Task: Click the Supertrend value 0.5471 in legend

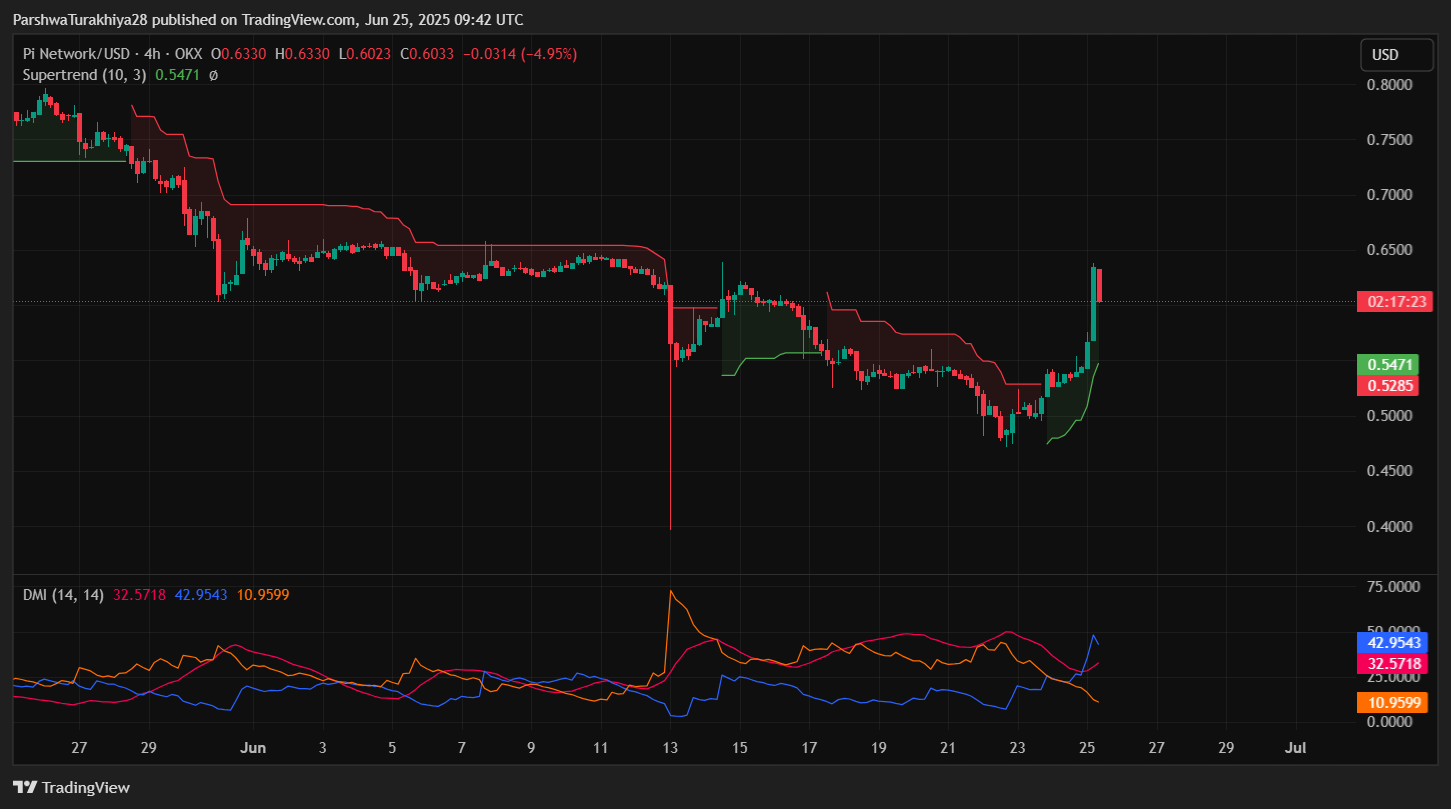Action: coord(178,75)
